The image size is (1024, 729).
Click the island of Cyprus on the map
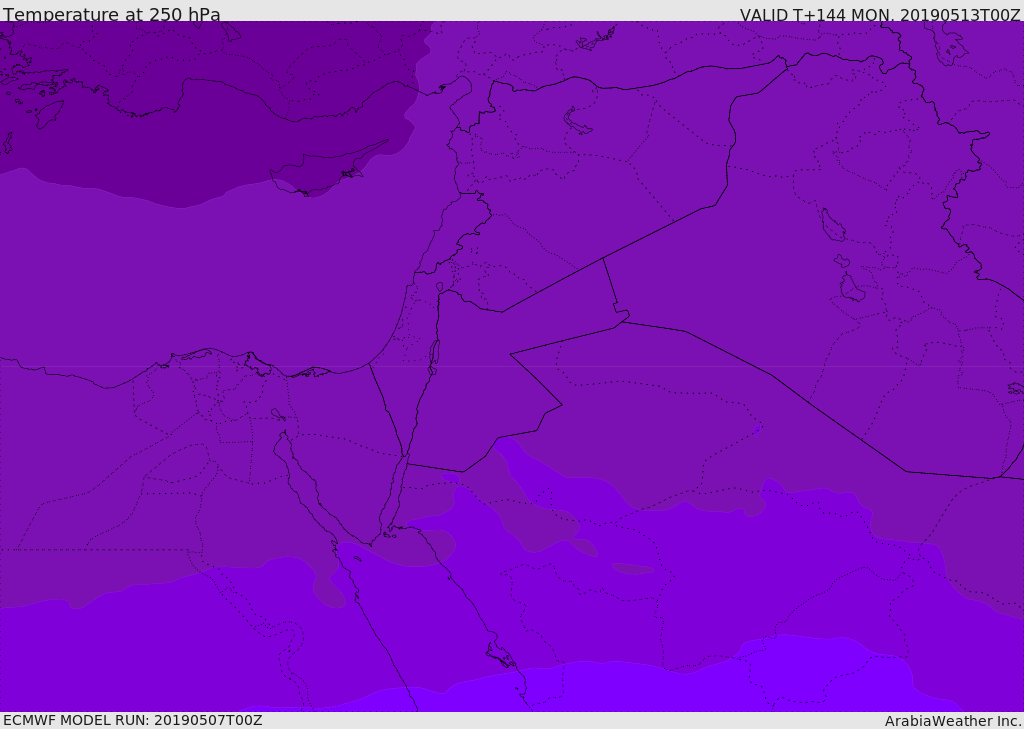323,169
